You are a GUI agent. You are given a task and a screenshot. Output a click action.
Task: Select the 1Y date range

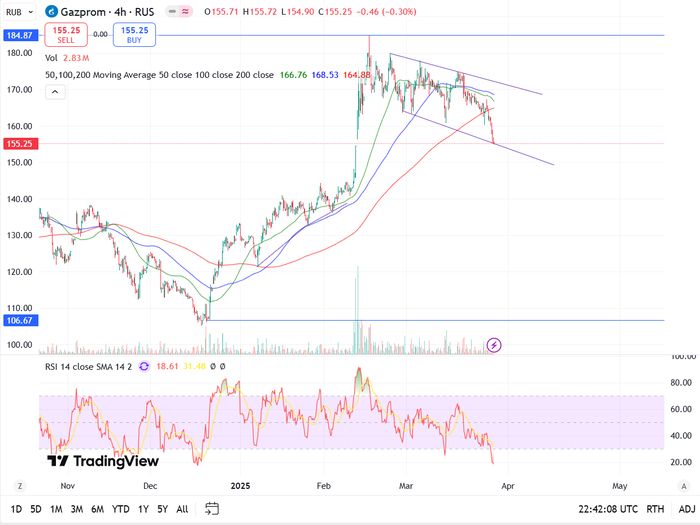(143, 509)
